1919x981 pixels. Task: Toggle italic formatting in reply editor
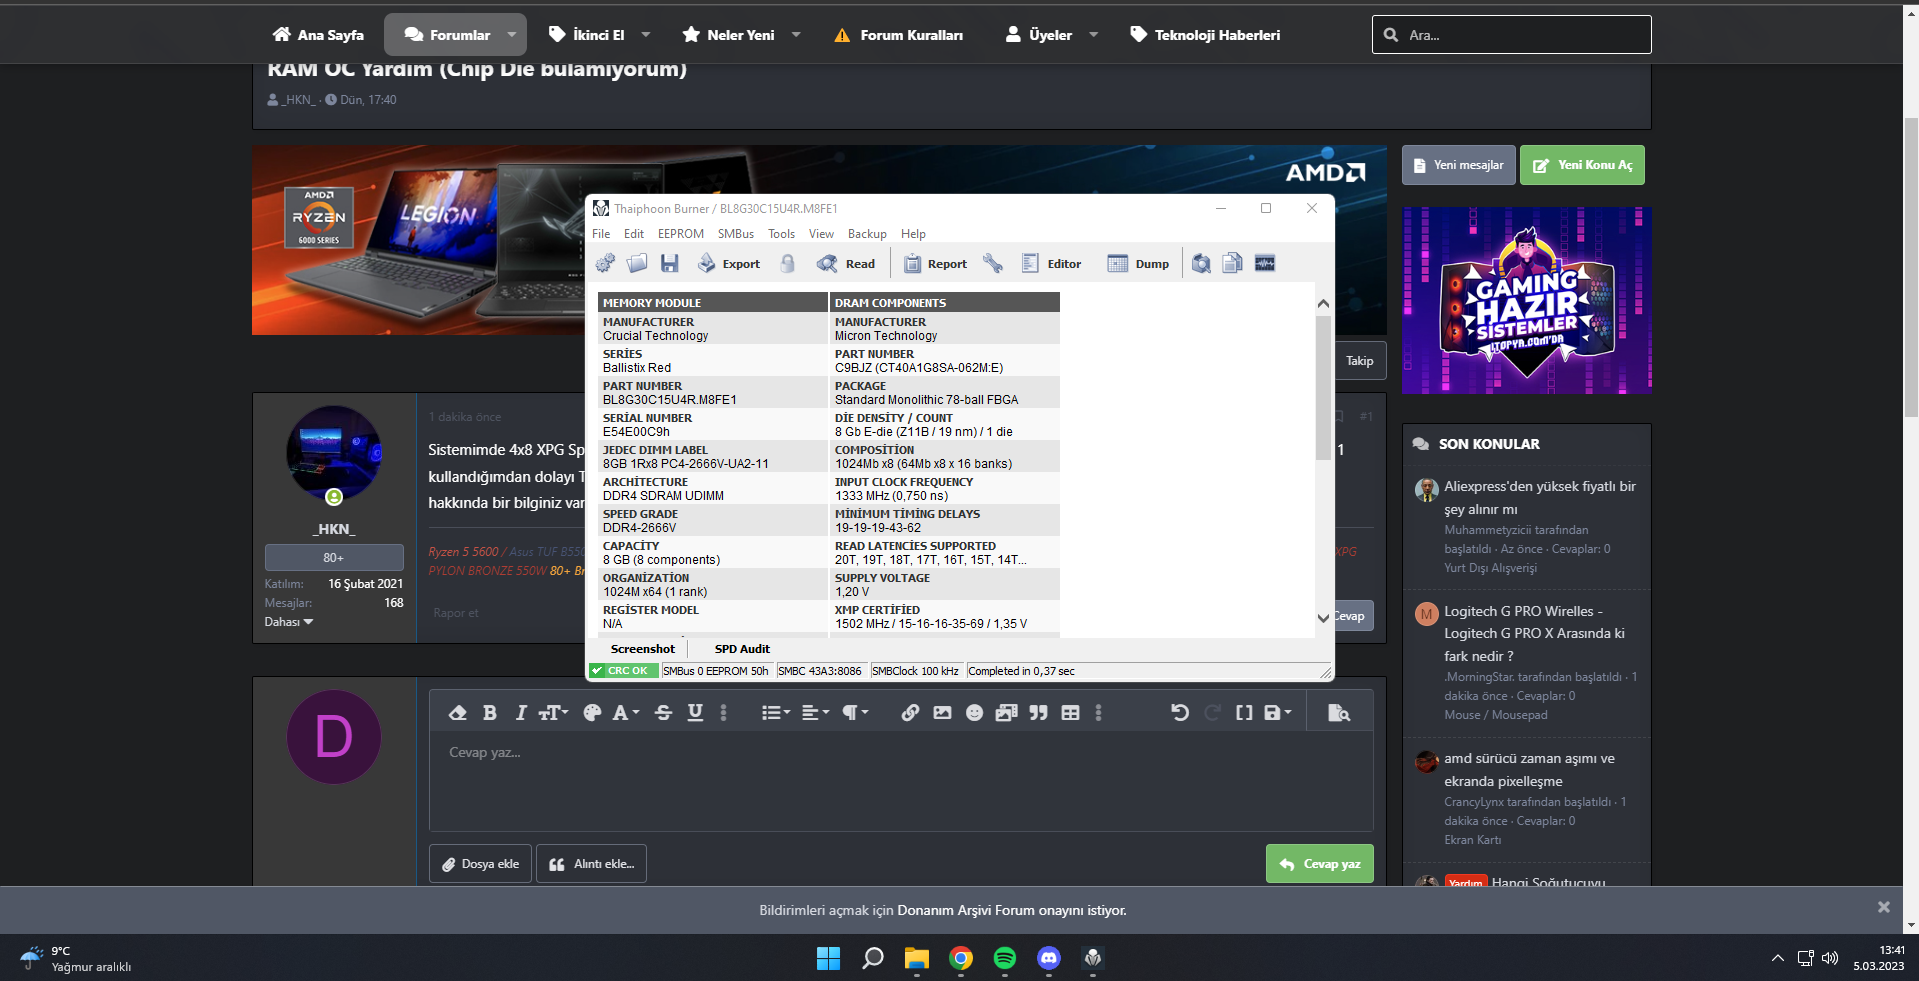520,713
